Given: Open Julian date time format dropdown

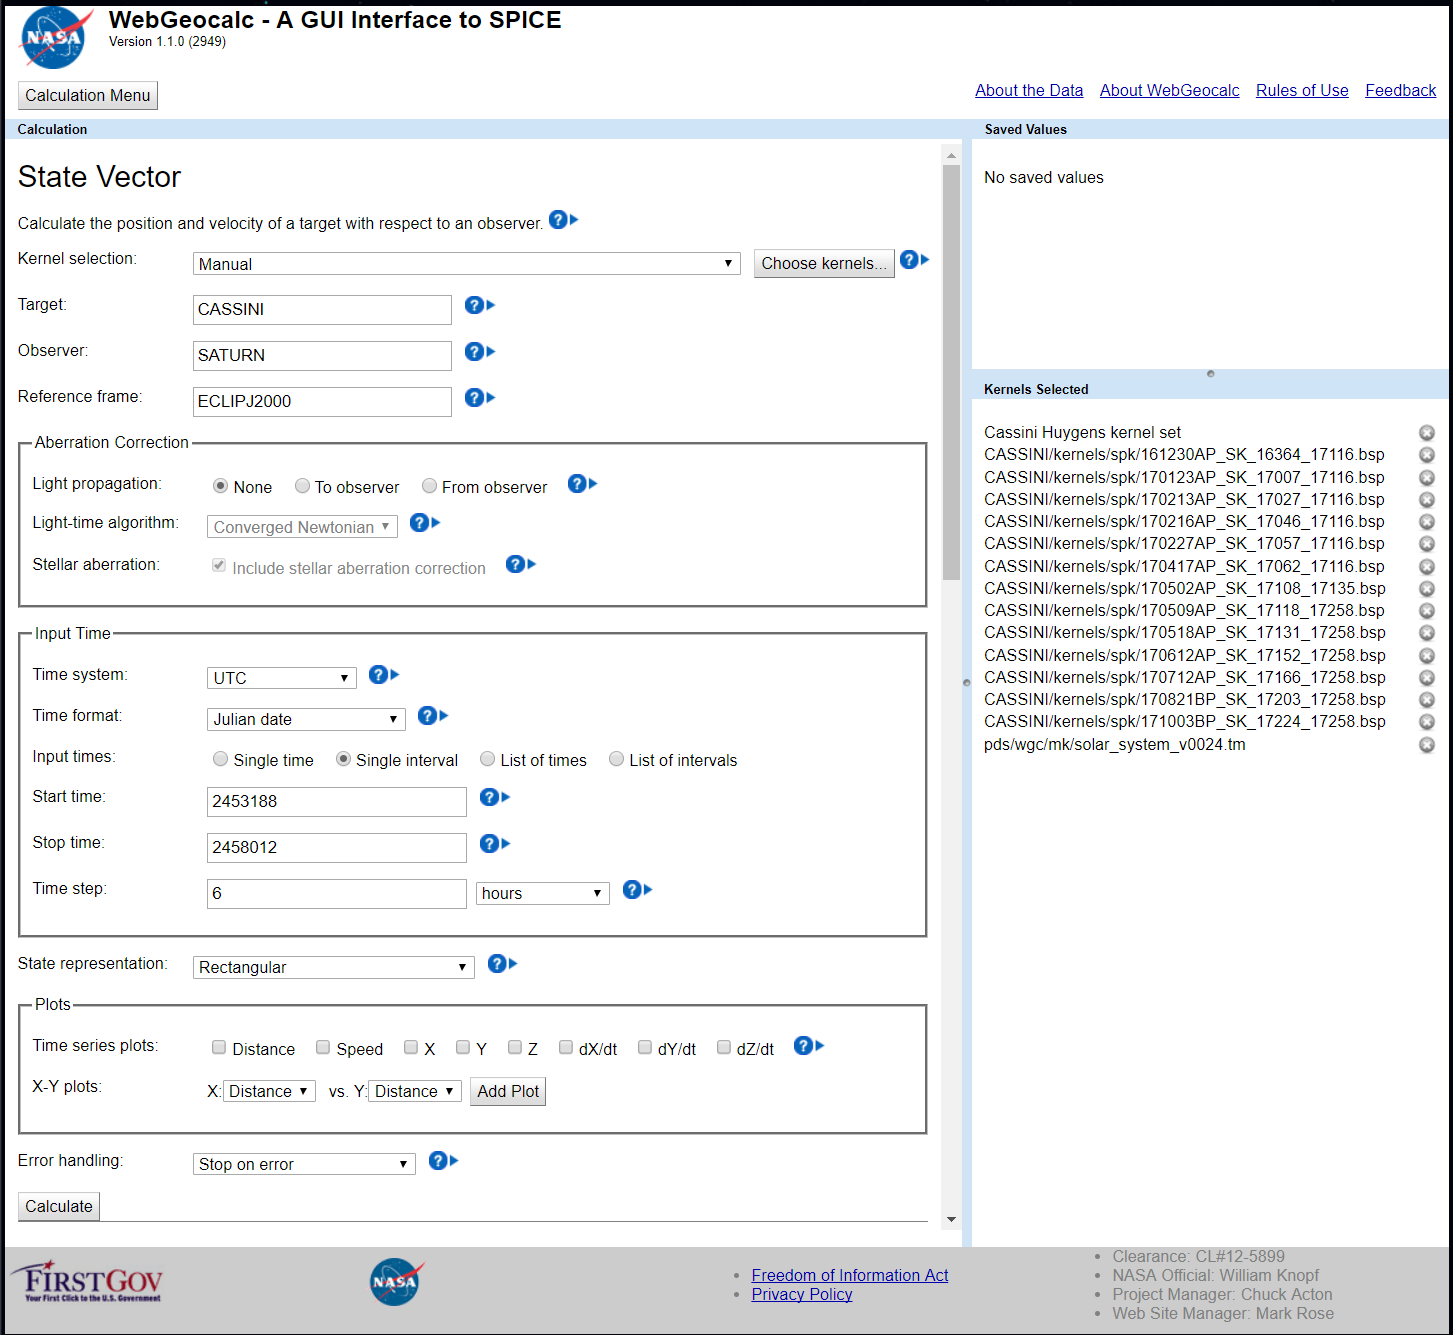Looking at the screenshot, I should (x=306, y=719).
